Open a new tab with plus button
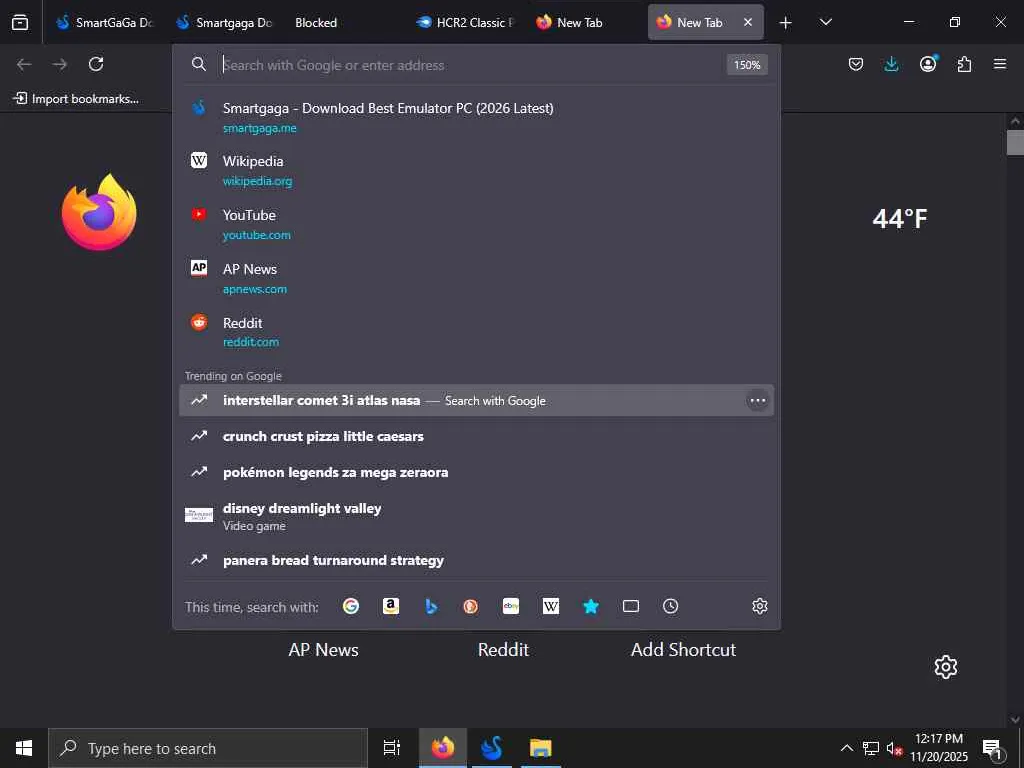The image size is (1024, 768). pyautogui.click(x=786, y=23)
